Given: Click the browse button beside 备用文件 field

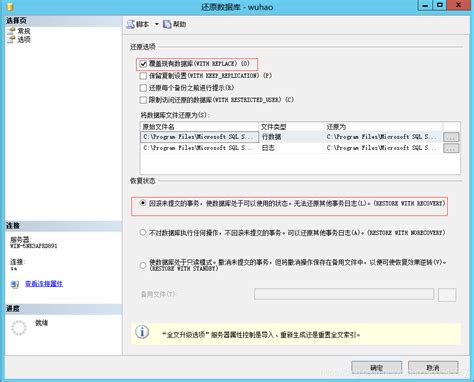Looking at the screenshot, I should 447,295.
